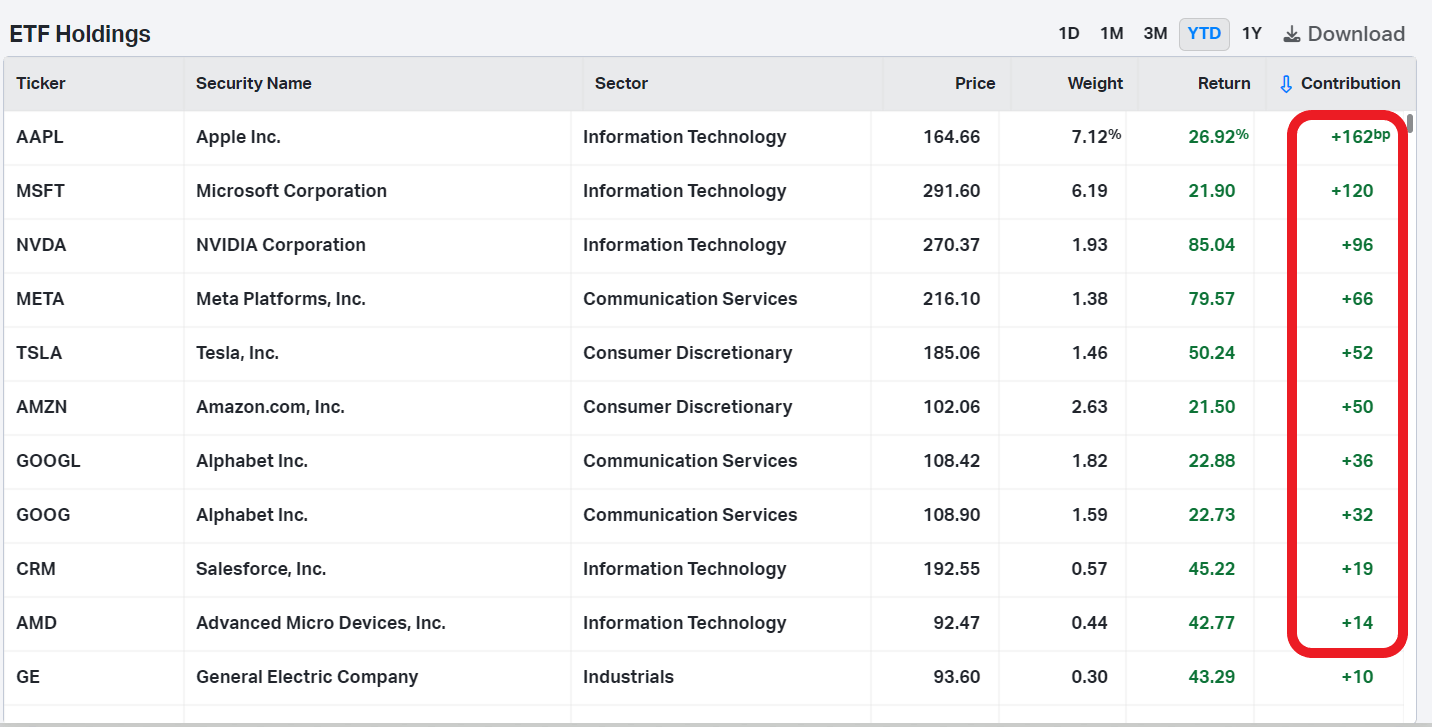1432x727 pixels.
Task: Sort by the Security Name column
Action: 253,83
